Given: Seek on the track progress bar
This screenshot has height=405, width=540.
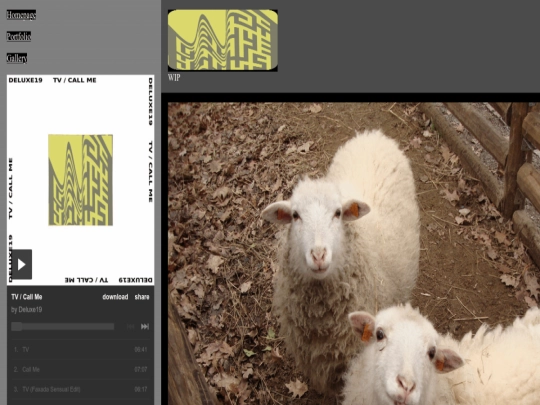Looking at the screenshot, I should click(62, 326).
